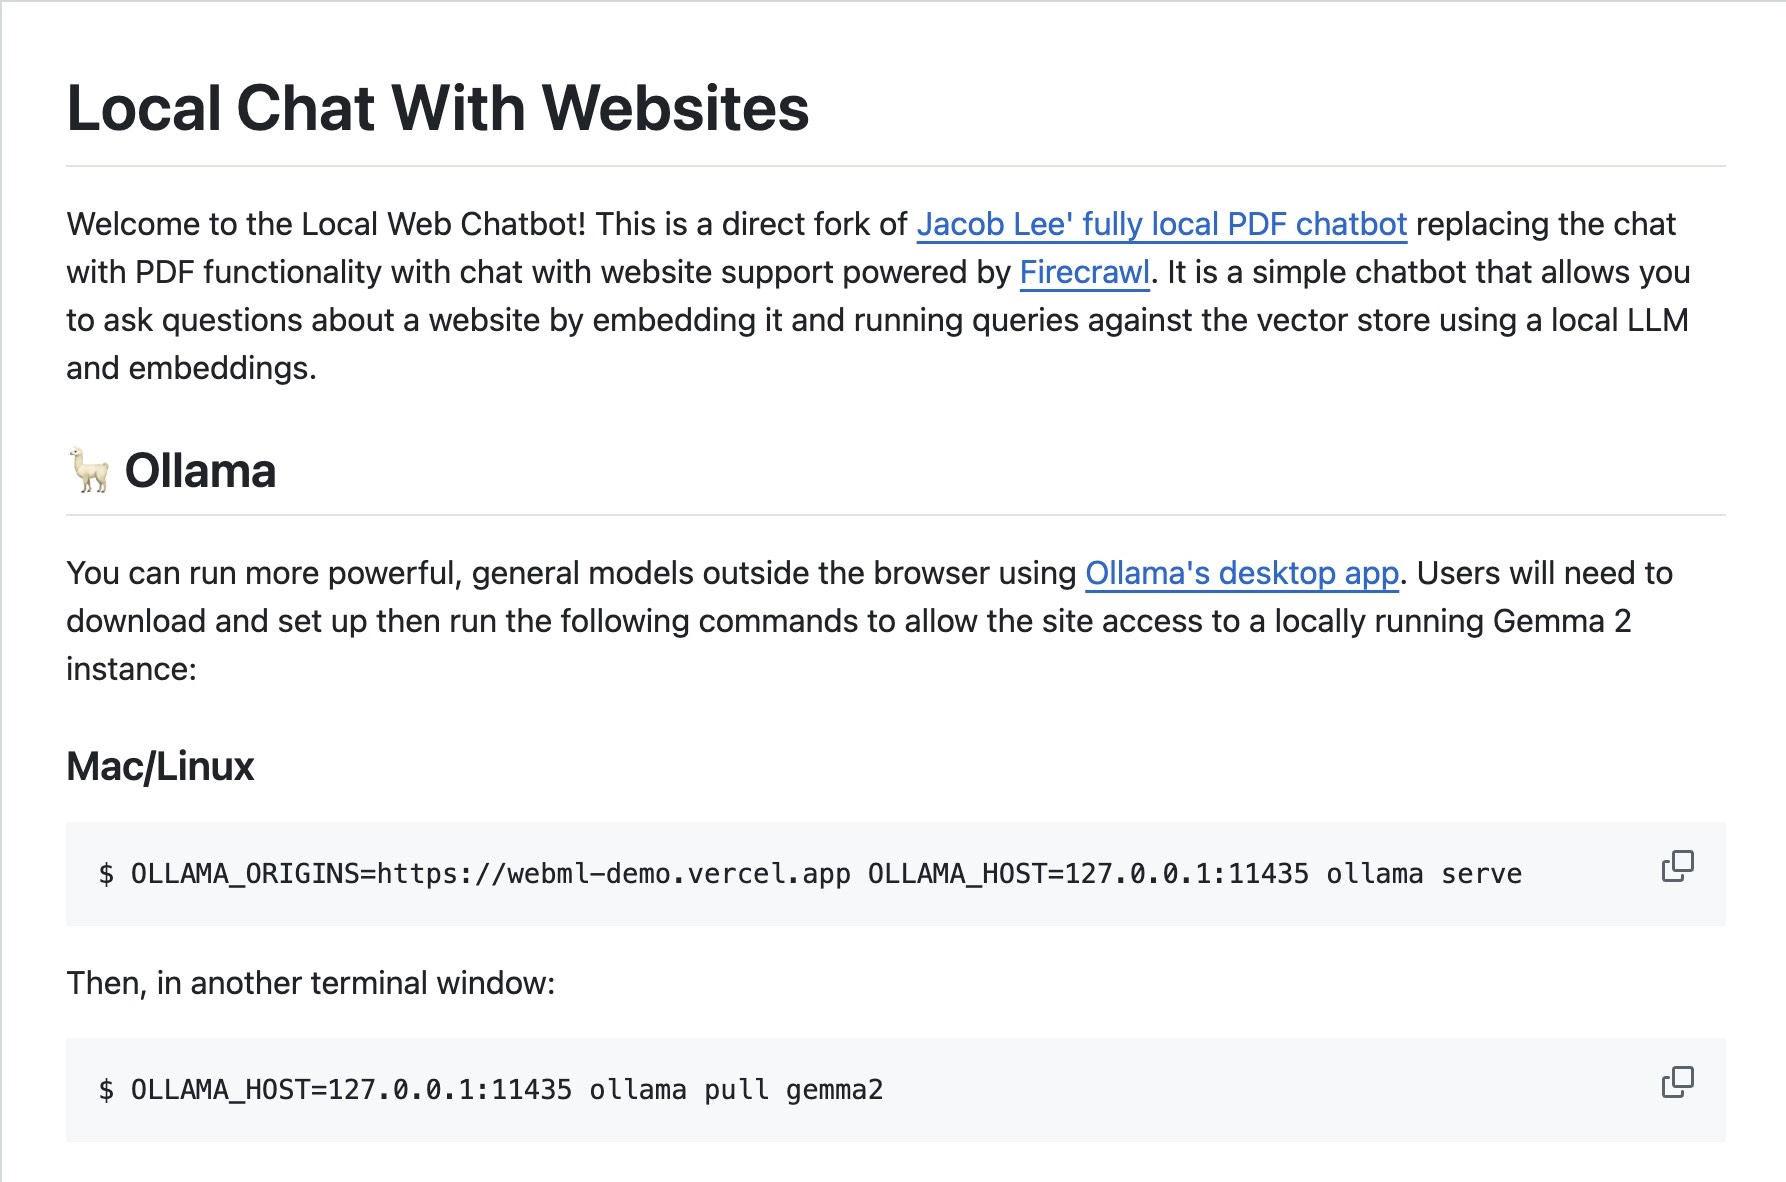The image size is (1786, 1182).
Task: Click the dollar prompt of the serve command
Action: [106, 874]
